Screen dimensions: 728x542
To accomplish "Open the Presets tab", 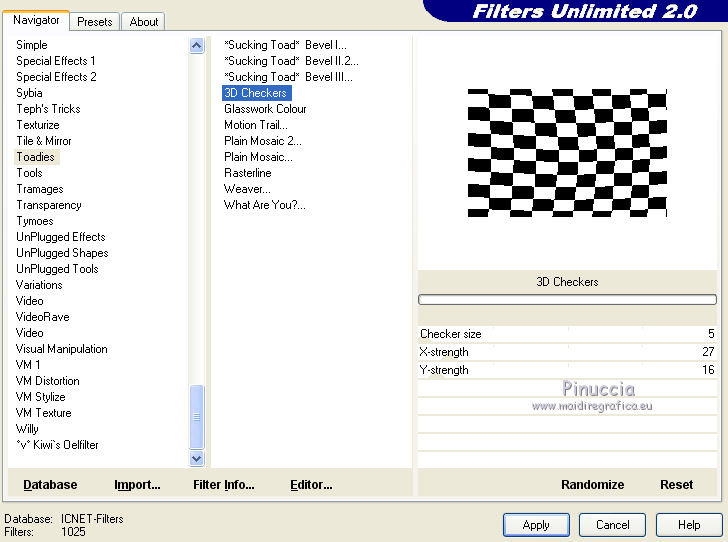I will tap(95, 22).
